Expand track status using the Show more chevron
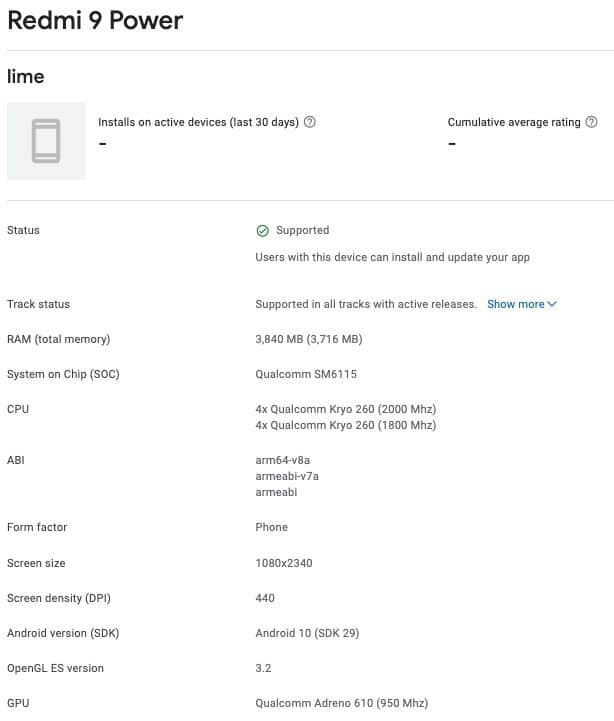This screenshot has height=721, width=614. click(552, 304)
